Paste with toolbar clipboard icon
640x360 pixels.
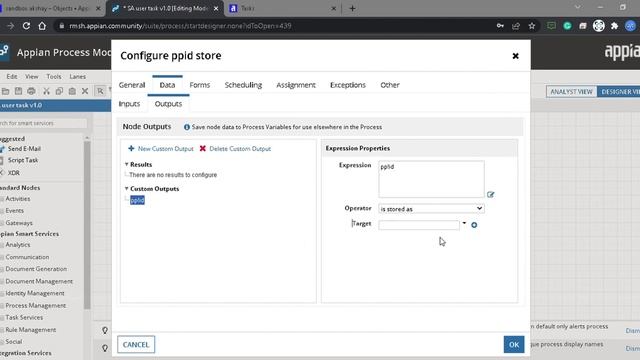point(72,91)
